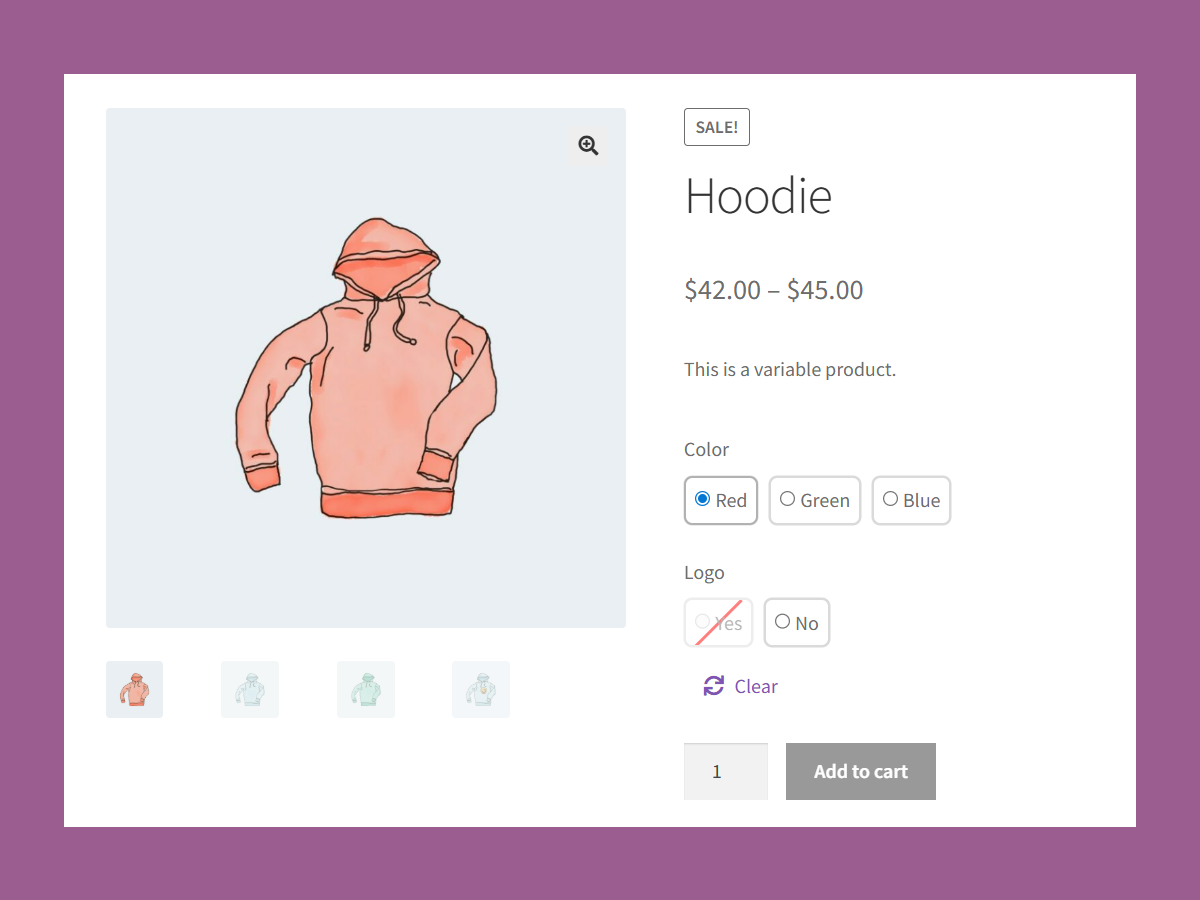Click the $42.00 – $45.00 price range
1200x900 pixels.
click(x=774, y=290)
